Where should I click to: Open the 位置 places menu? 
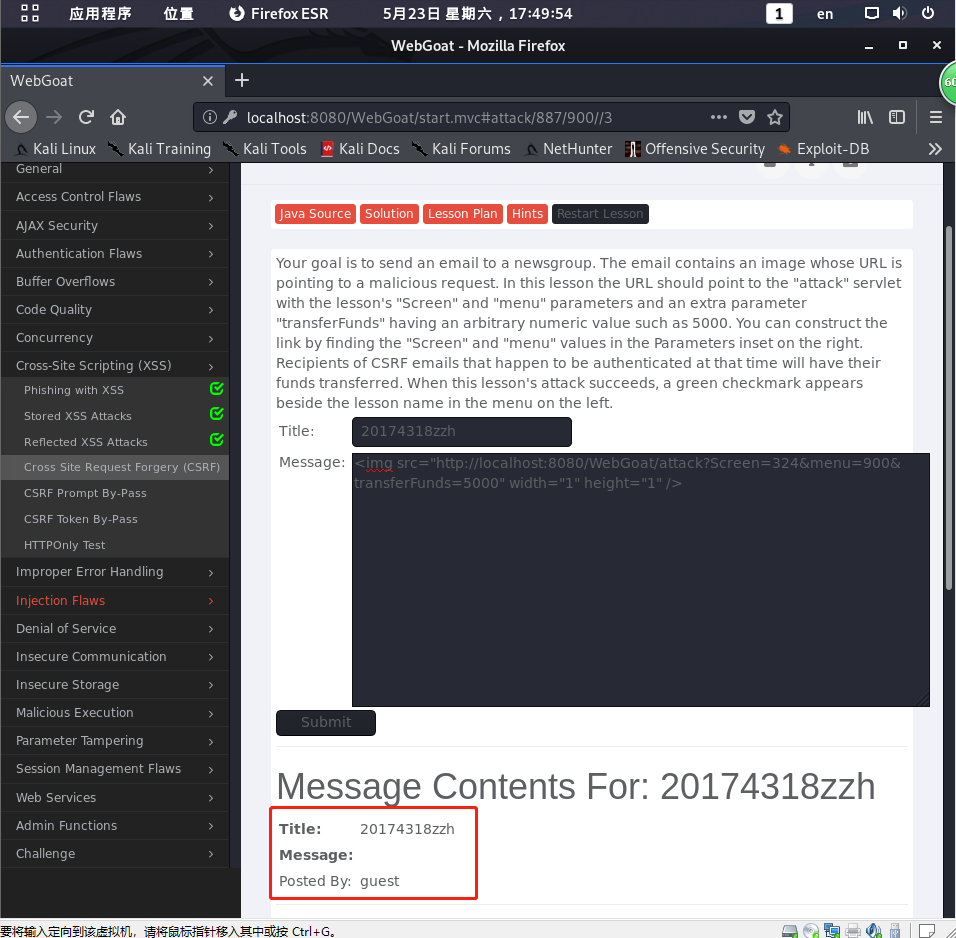(178, 13)
